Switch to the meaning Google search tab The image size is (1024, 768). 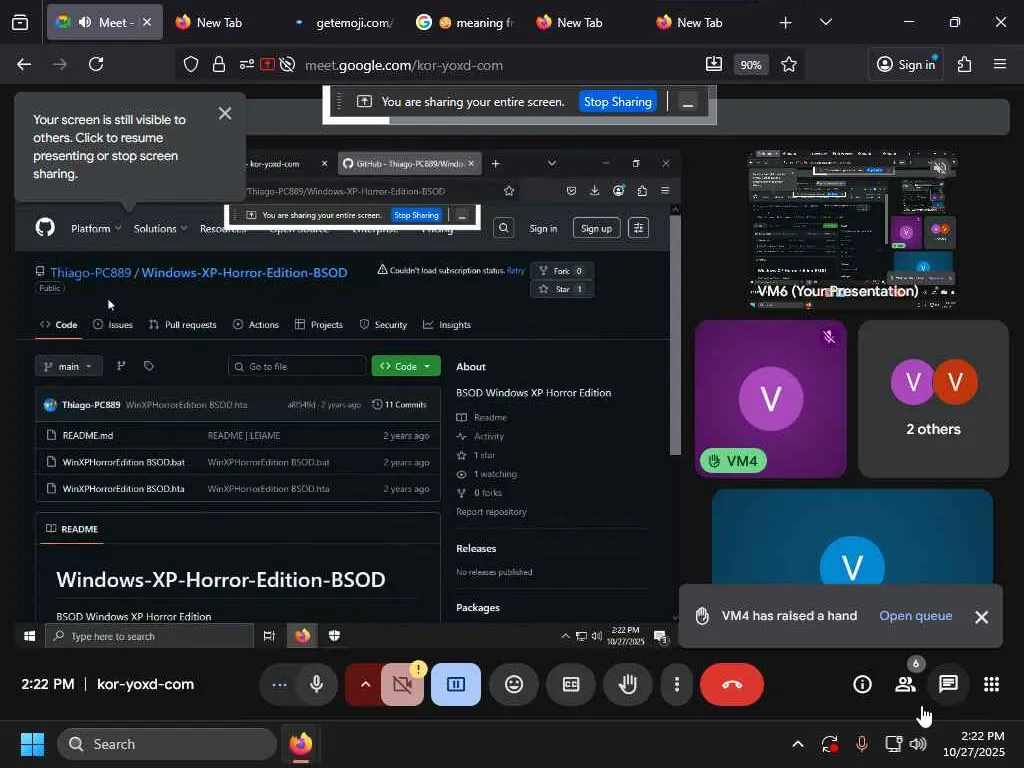466,22
